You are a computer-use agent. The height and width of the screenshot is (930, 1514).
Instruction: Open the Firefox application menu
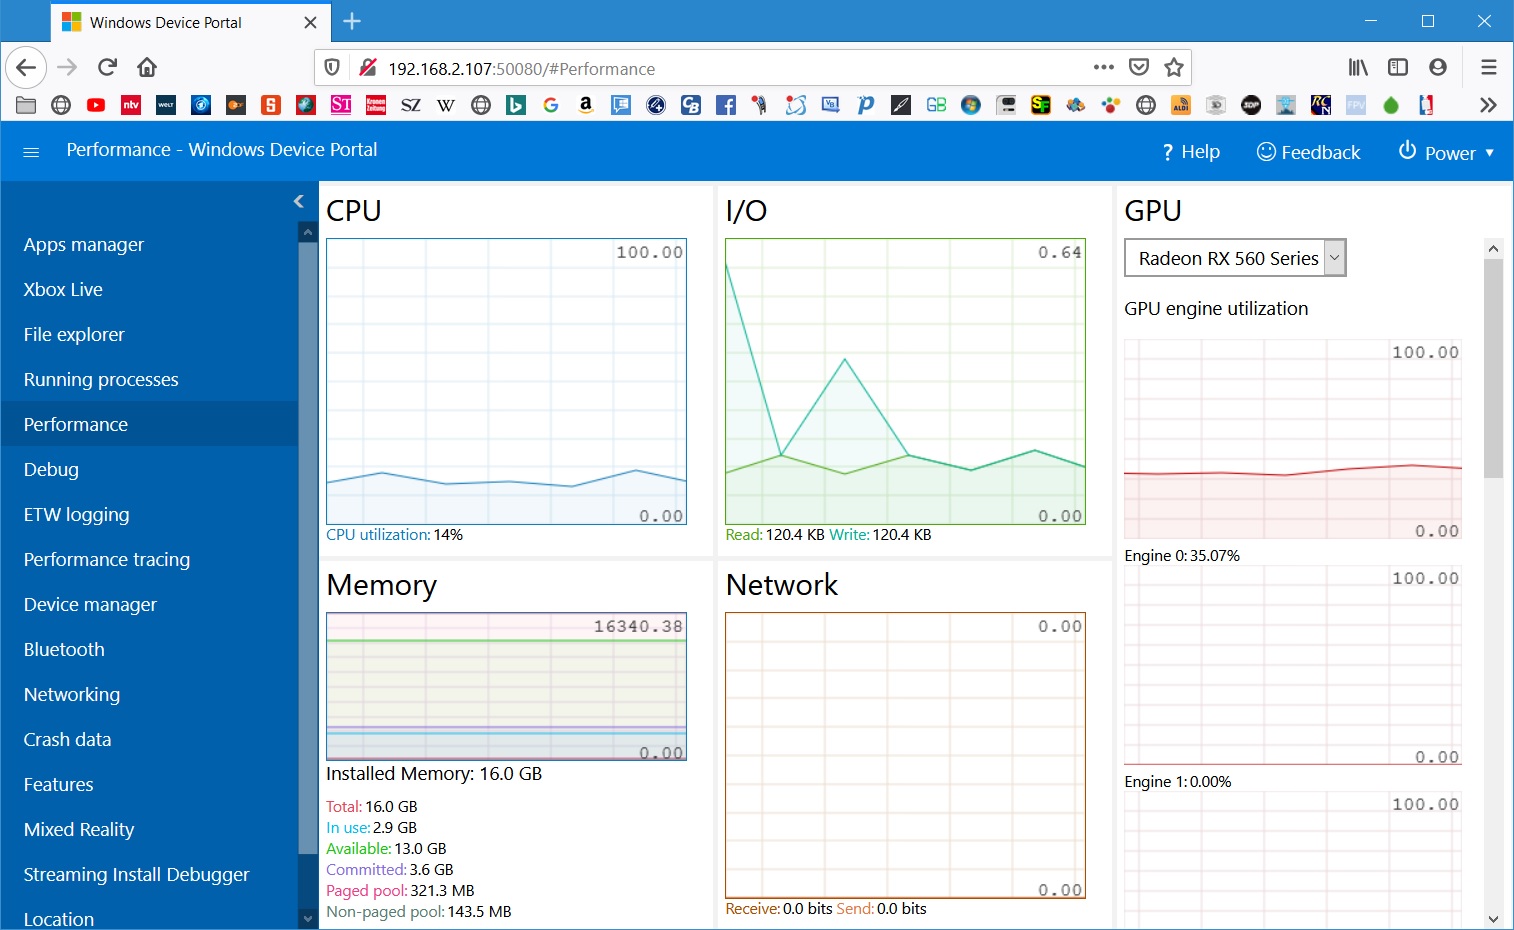point(1489,68)
